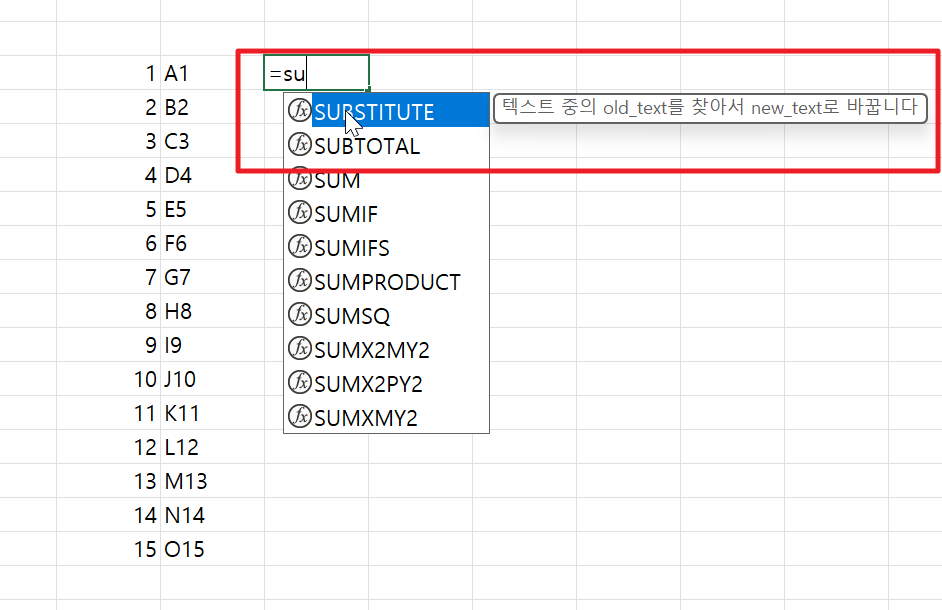Select the number 9 cell beside I9
942x610 pixels.
coord(109,344)
